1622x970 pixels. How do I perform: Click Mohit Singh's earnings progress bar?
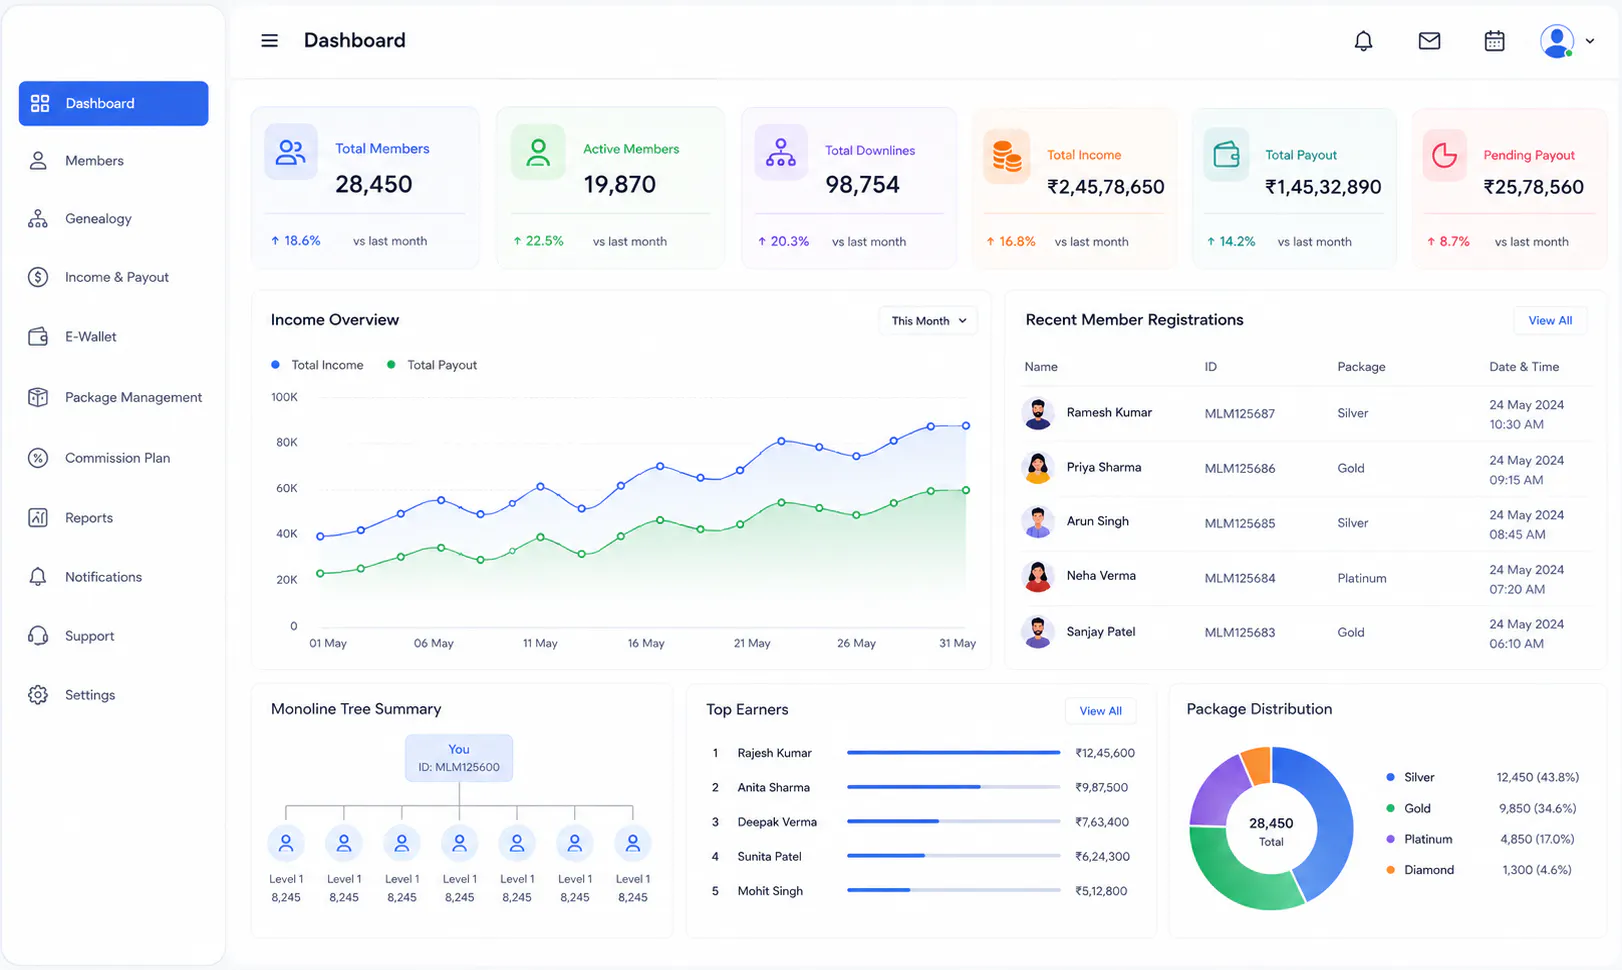pyautogui.click(x=953, y=890)
